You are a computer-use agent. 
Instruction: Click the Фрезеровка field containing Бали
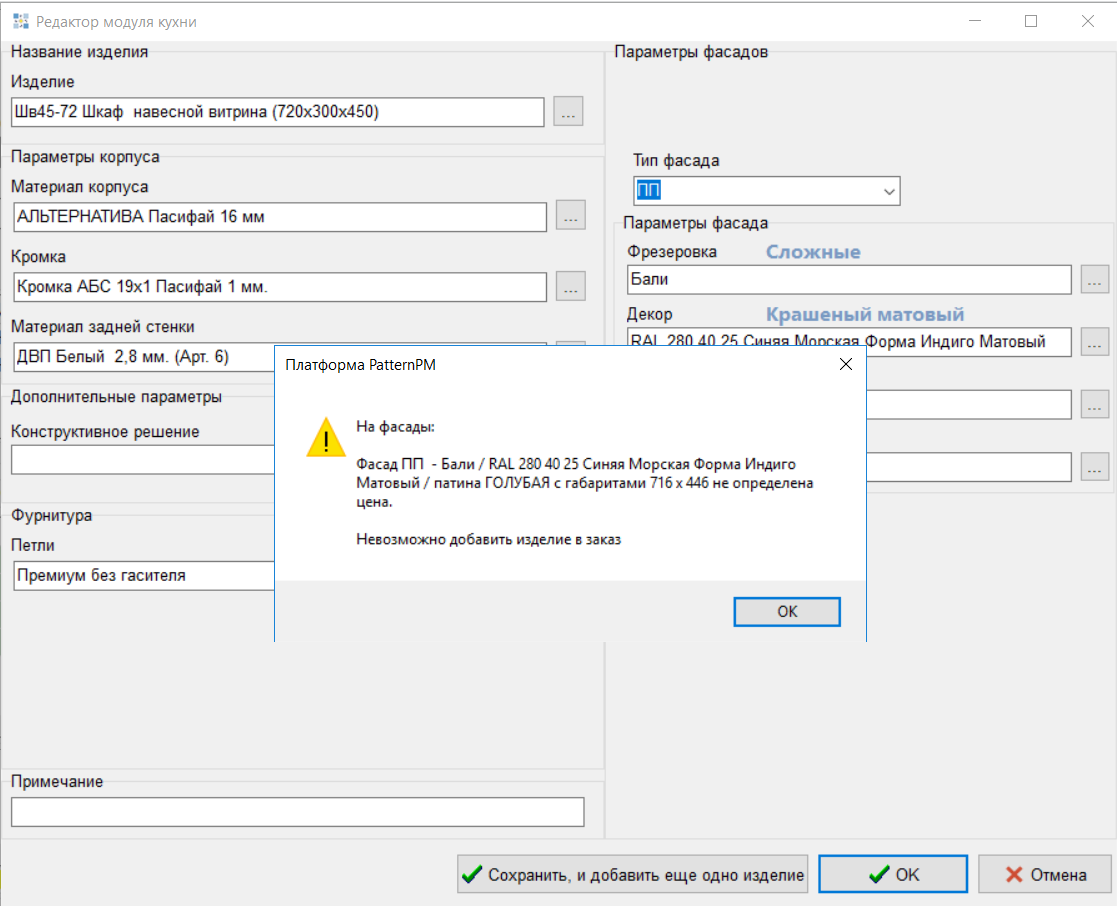[849, 280]
